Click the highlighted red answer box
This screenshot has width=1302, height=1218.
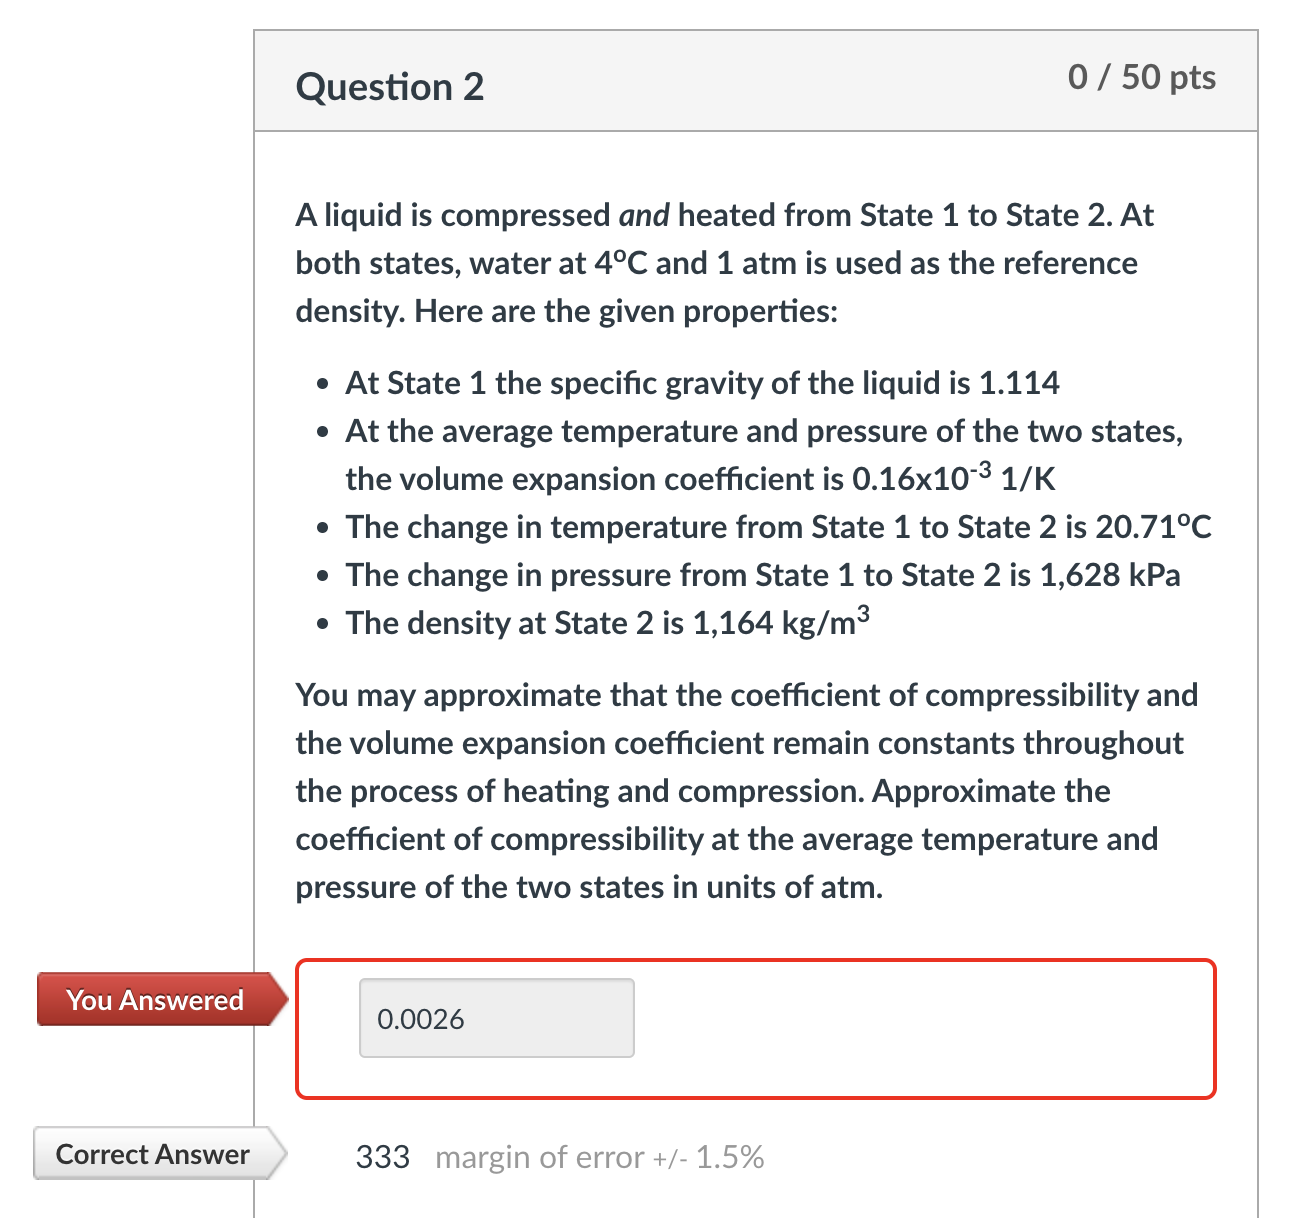point(756,1030)
